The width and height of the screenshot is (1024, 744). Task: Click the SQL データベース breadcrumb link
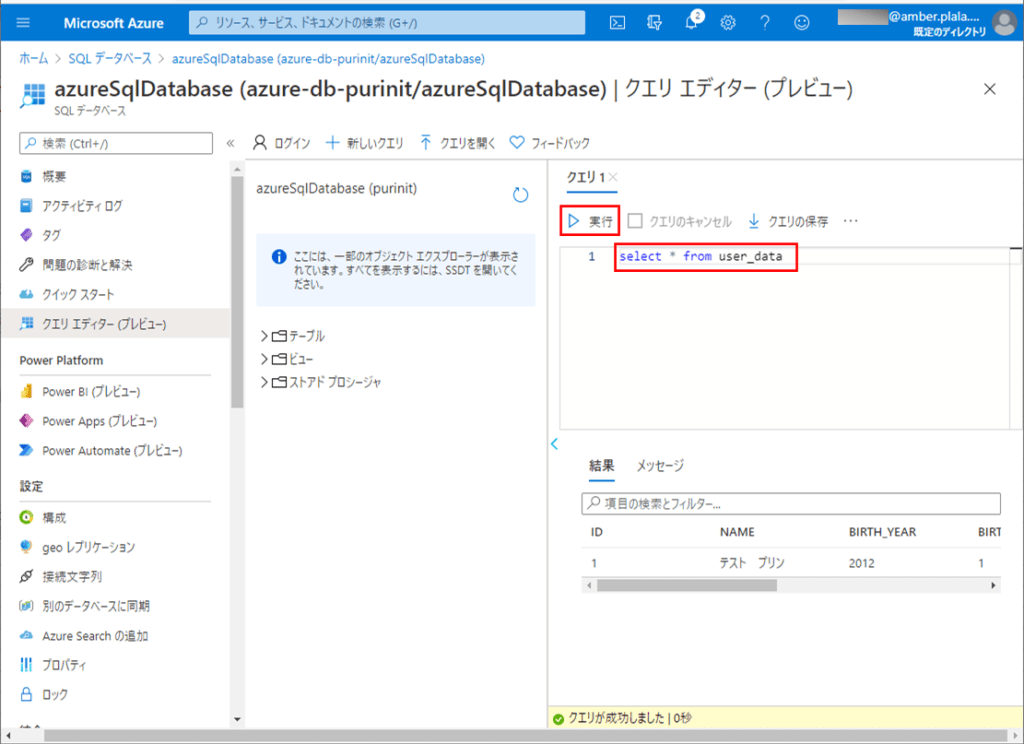coord(110,59)
